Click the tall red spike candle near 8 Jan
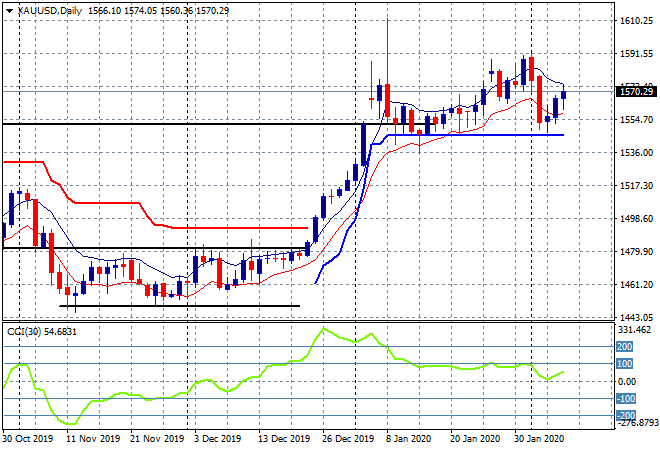 [387, 101]
